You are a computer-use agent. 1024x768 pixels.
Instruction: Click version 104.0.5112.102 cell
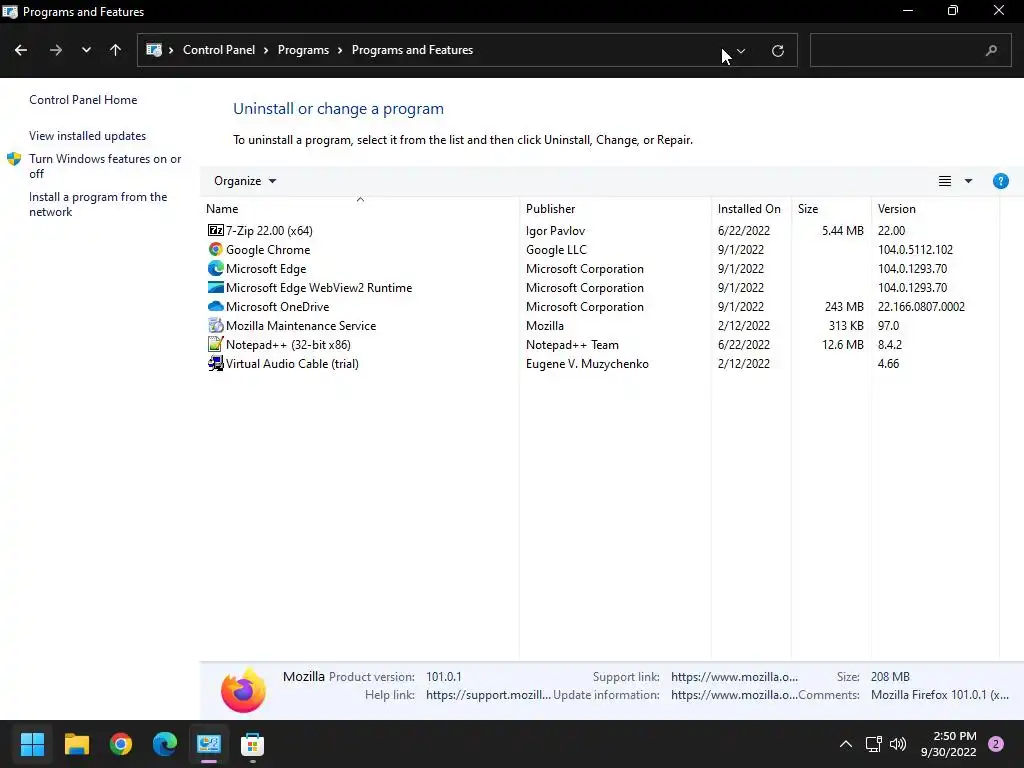(x=915, y=249)
